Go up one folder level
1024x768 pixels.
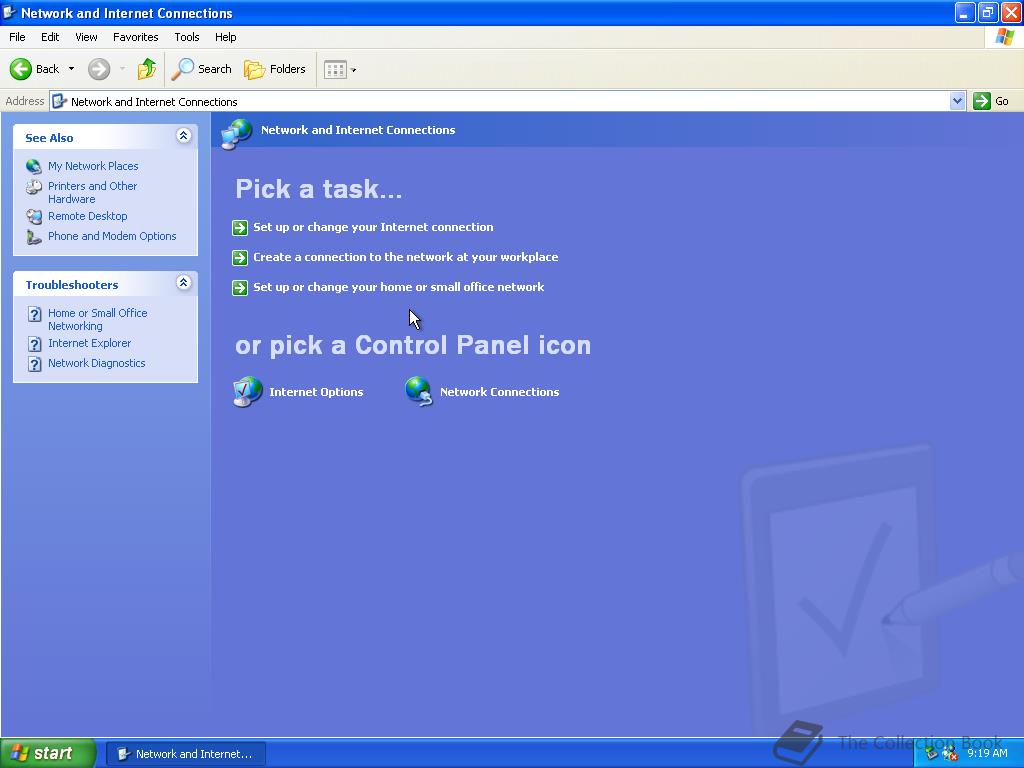point(147,69)
